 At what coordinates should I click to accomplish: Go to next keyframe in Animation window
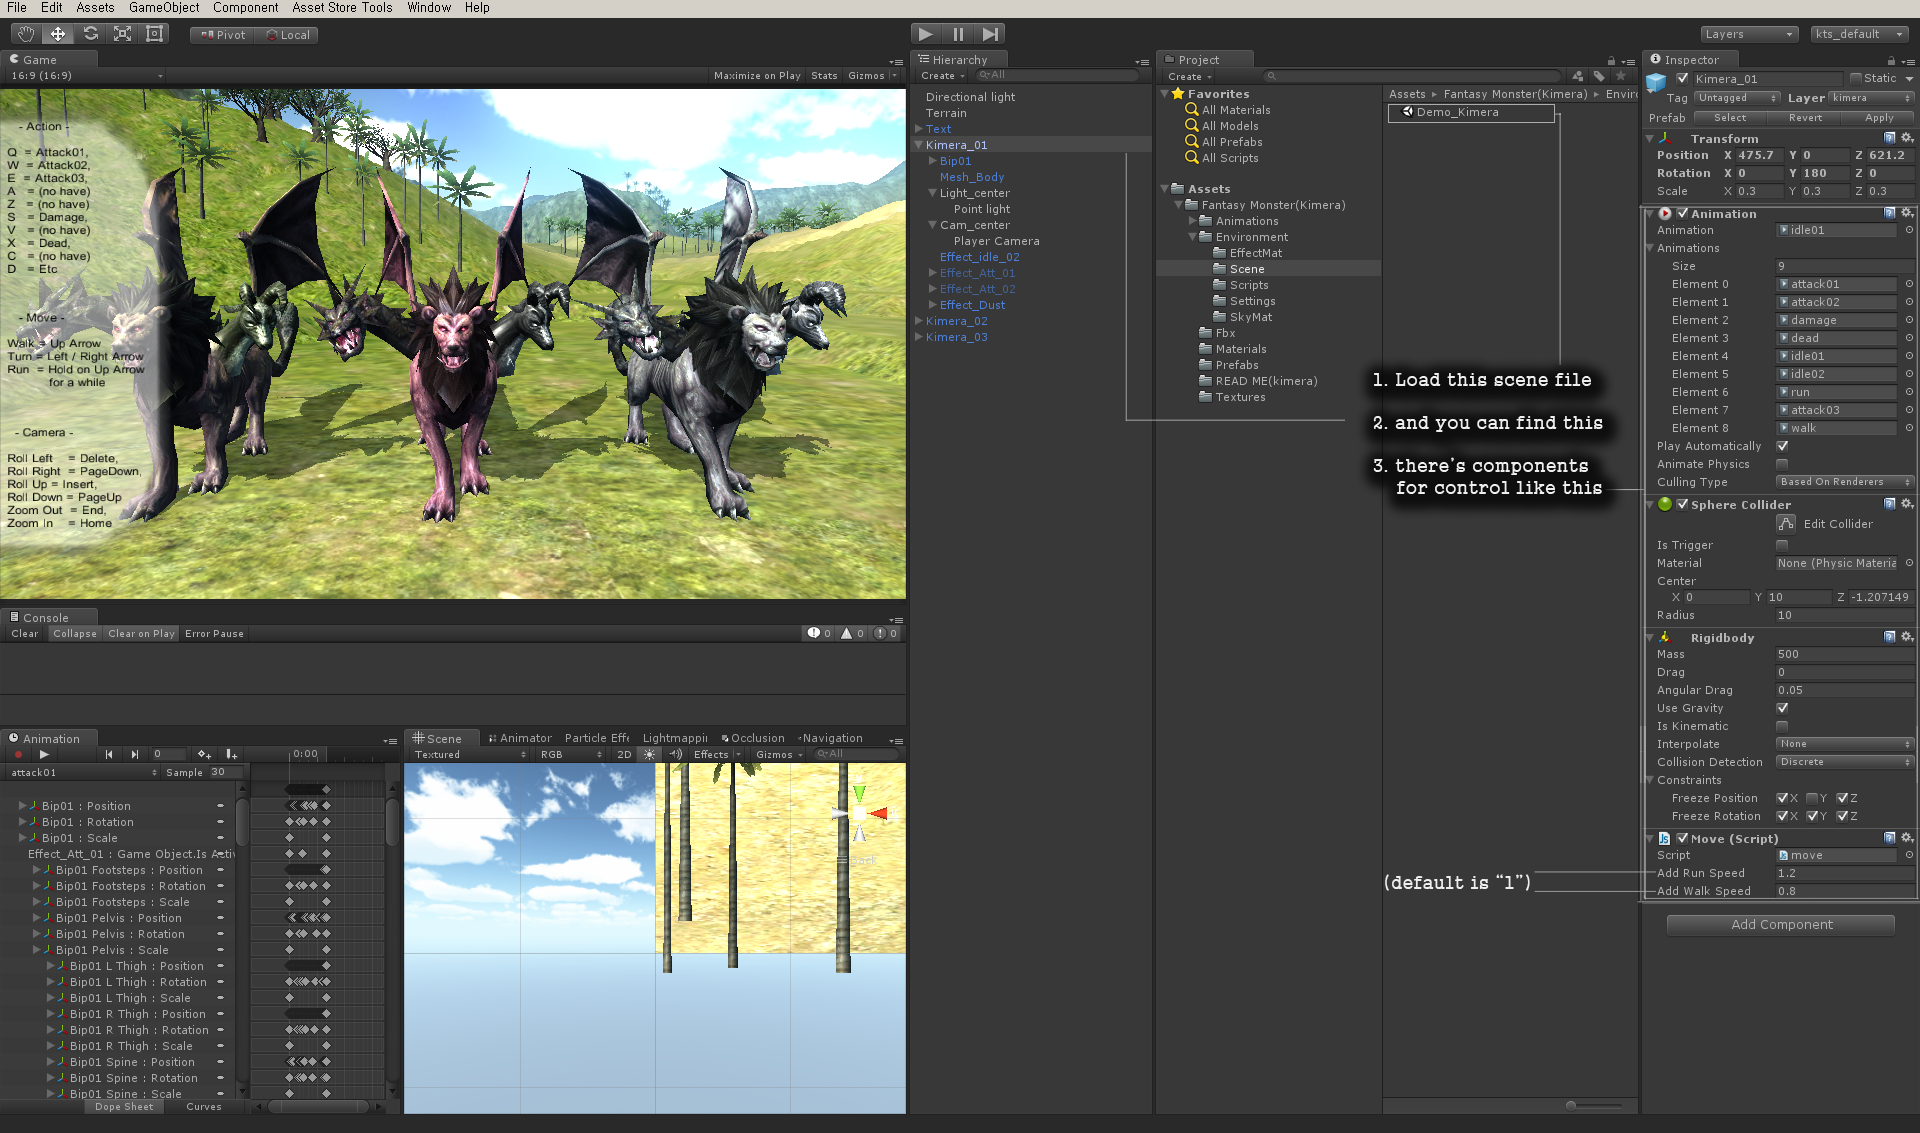point(134,755)
